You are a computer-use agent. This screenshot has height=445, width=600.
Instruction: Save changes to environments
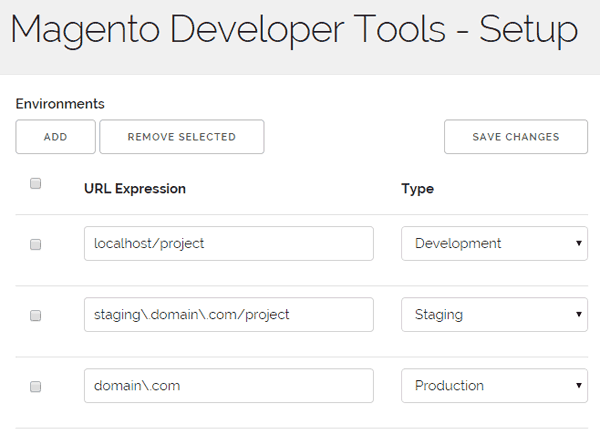[x=516, y=137]
